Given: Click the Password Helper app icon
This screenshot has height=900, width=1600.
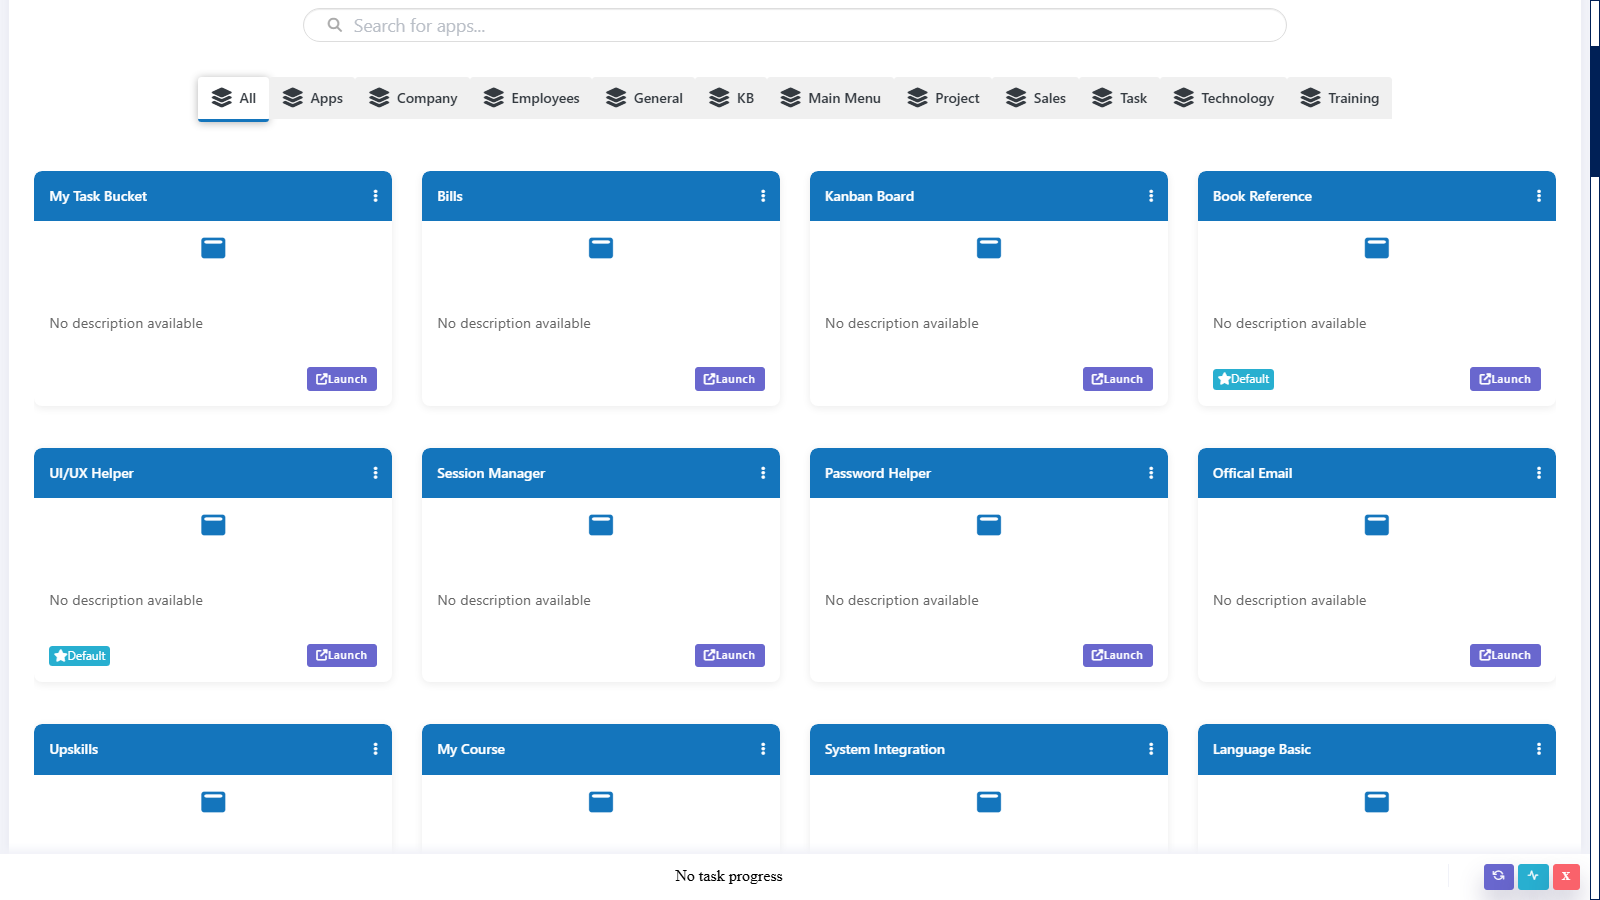Looking at the screenshot, I should (x=989, y=525).
